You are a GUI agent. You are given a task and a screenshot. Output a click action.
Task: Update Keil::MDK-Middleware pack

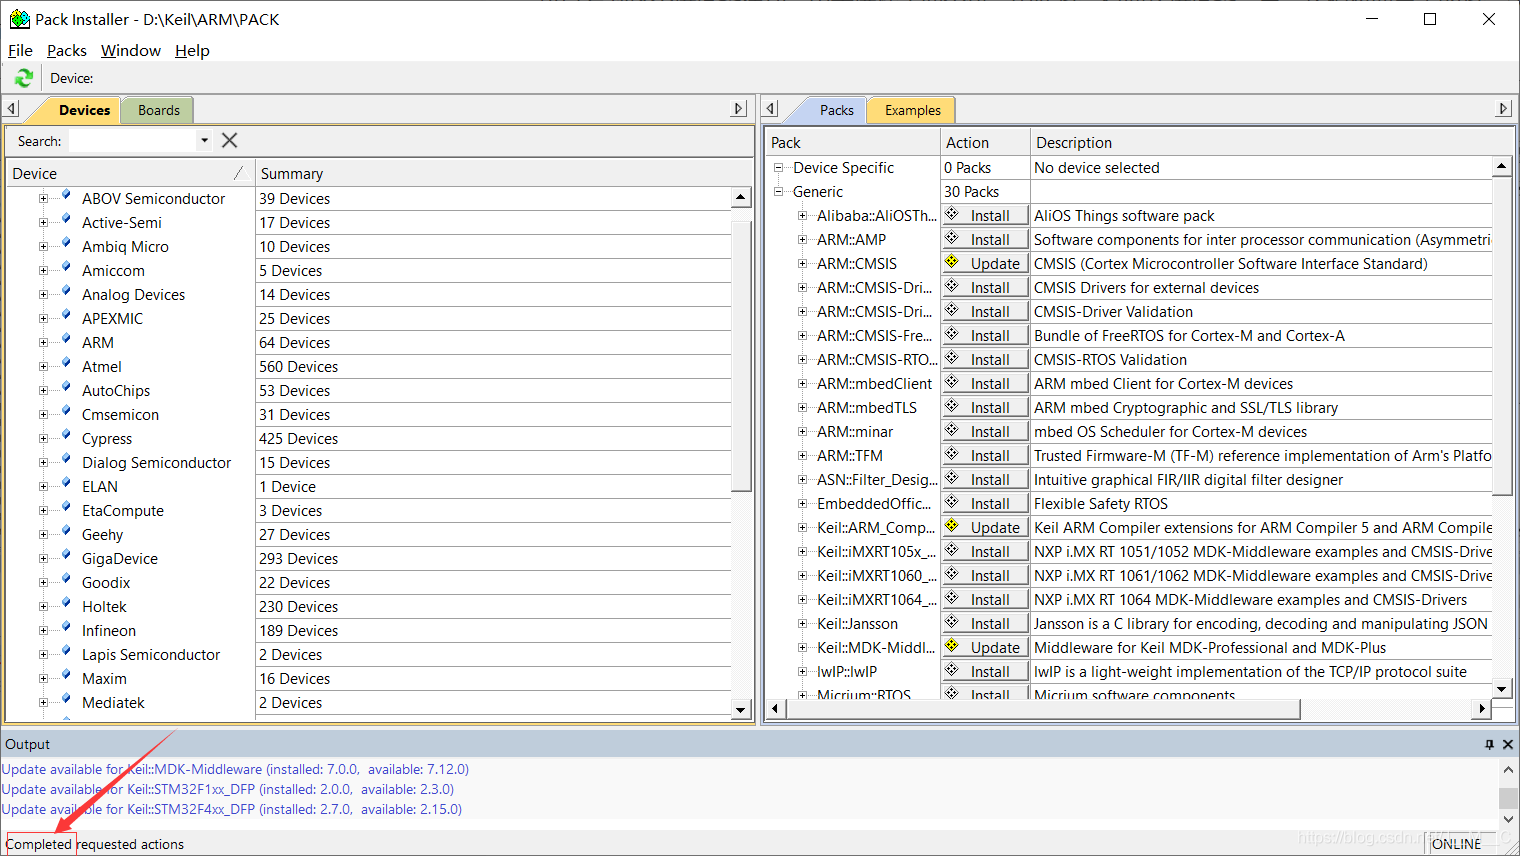pos(985,647)
